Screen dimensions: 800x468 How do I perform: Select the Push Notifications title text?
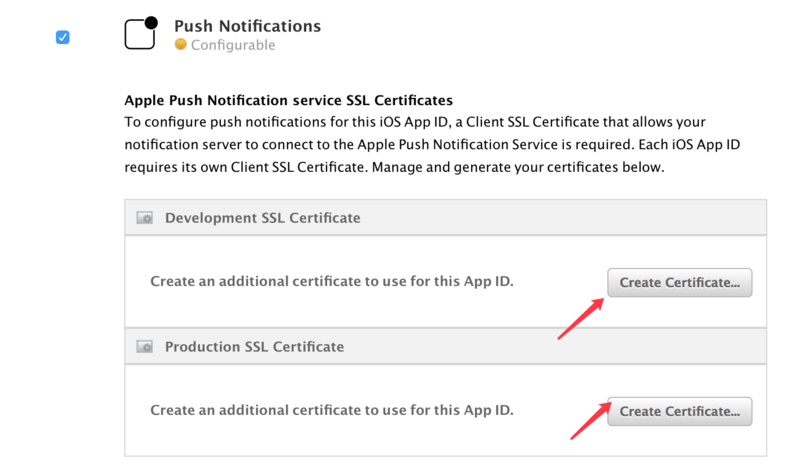point(247,26)
